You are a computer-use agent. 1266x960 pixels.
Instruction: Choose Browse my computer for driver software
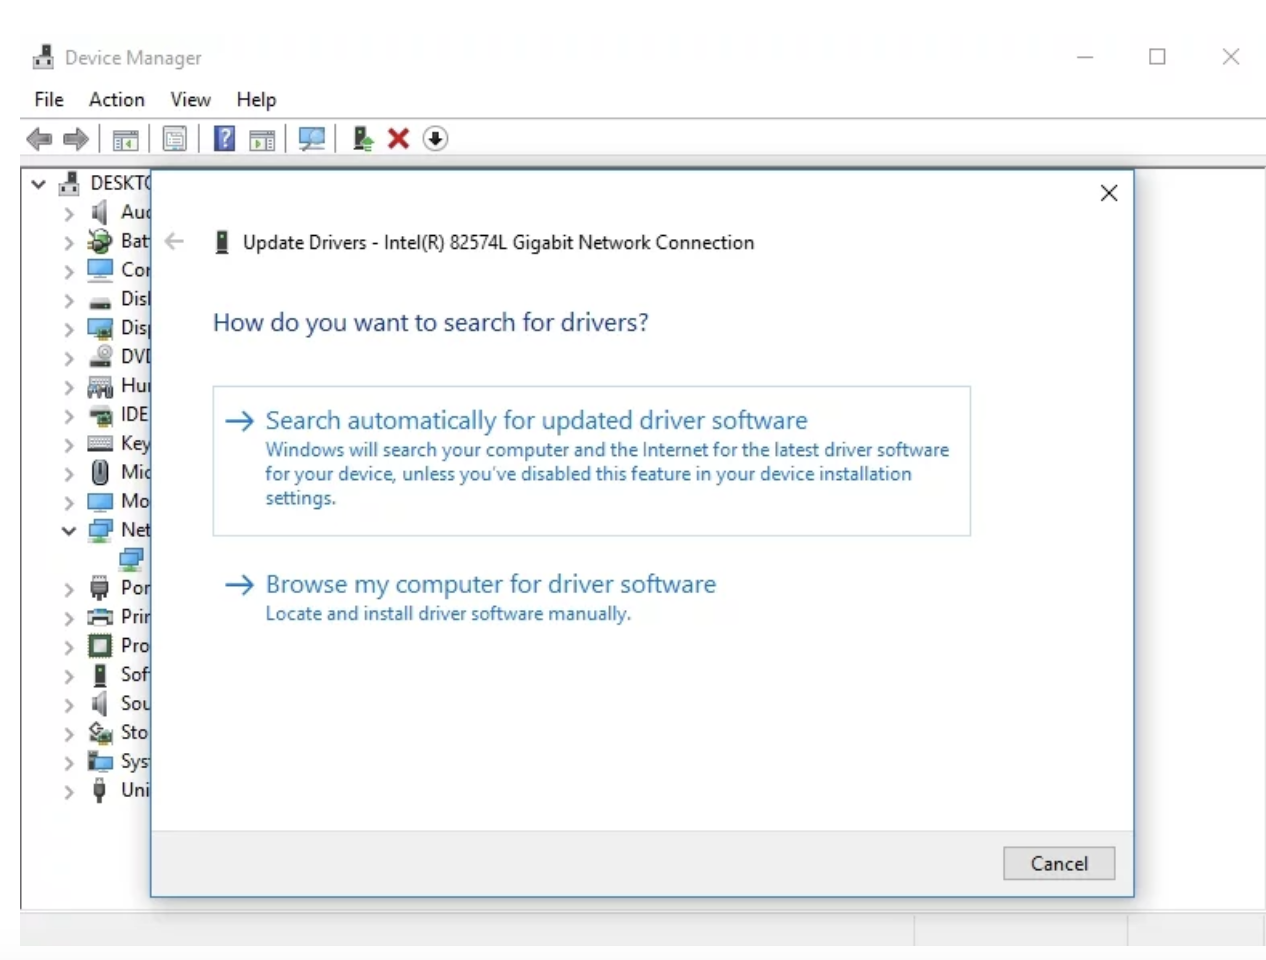(490, 584)
